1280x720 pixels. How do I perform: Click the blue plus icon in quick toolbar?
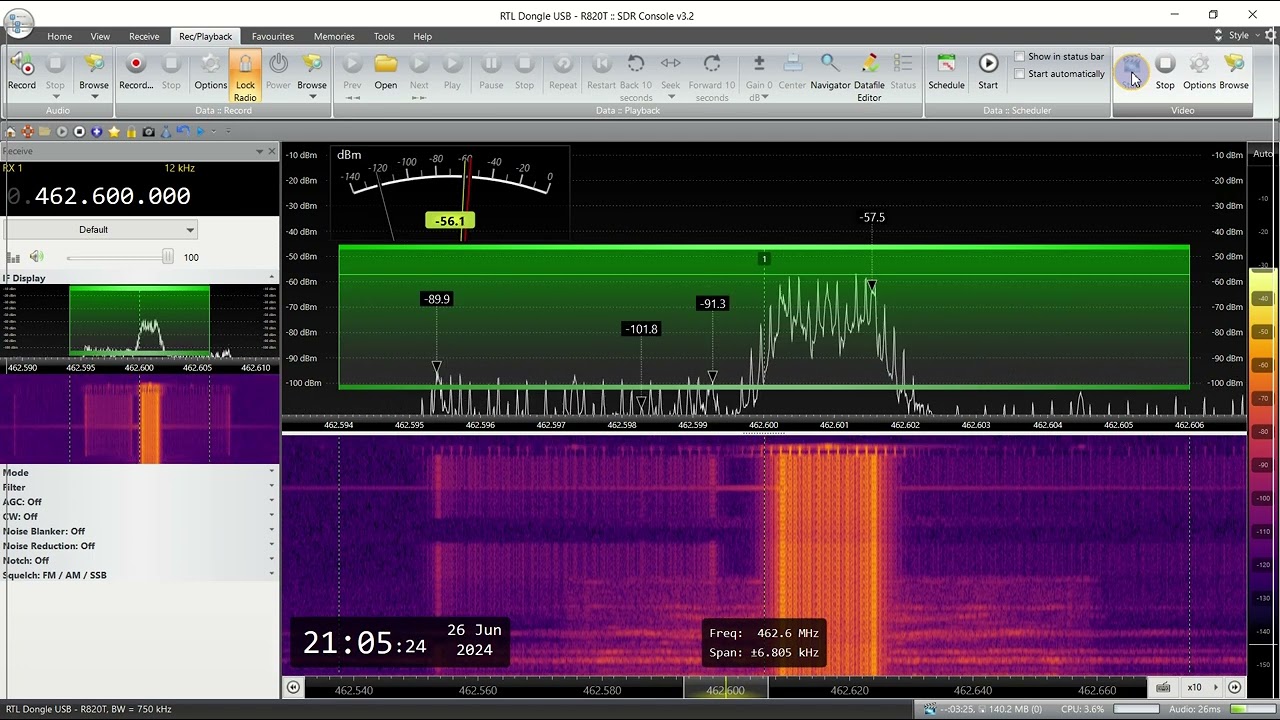tap(97, 131)
